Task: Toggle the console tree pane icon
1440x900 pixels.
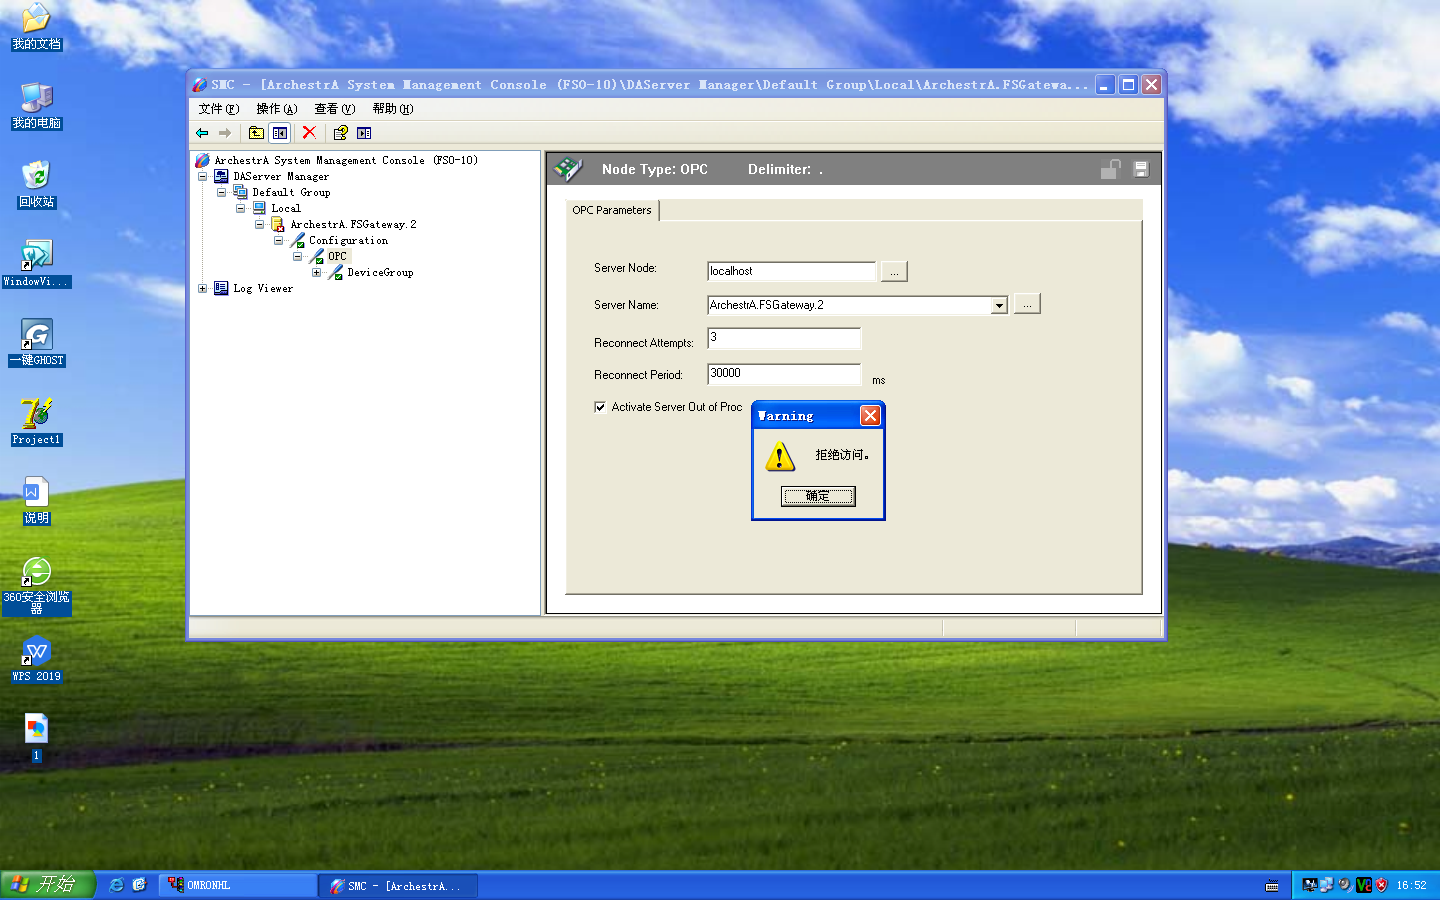Action: (280, 133)
